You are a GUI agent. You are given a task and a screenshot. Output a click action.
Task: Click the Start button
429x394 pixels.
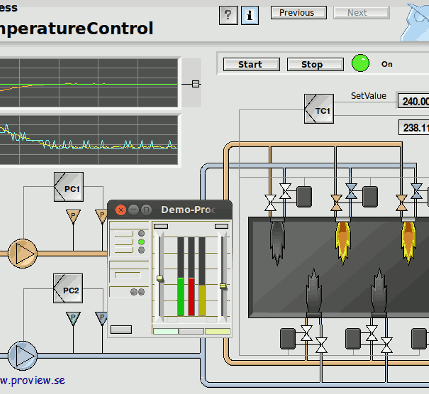(x=251, y=64)
